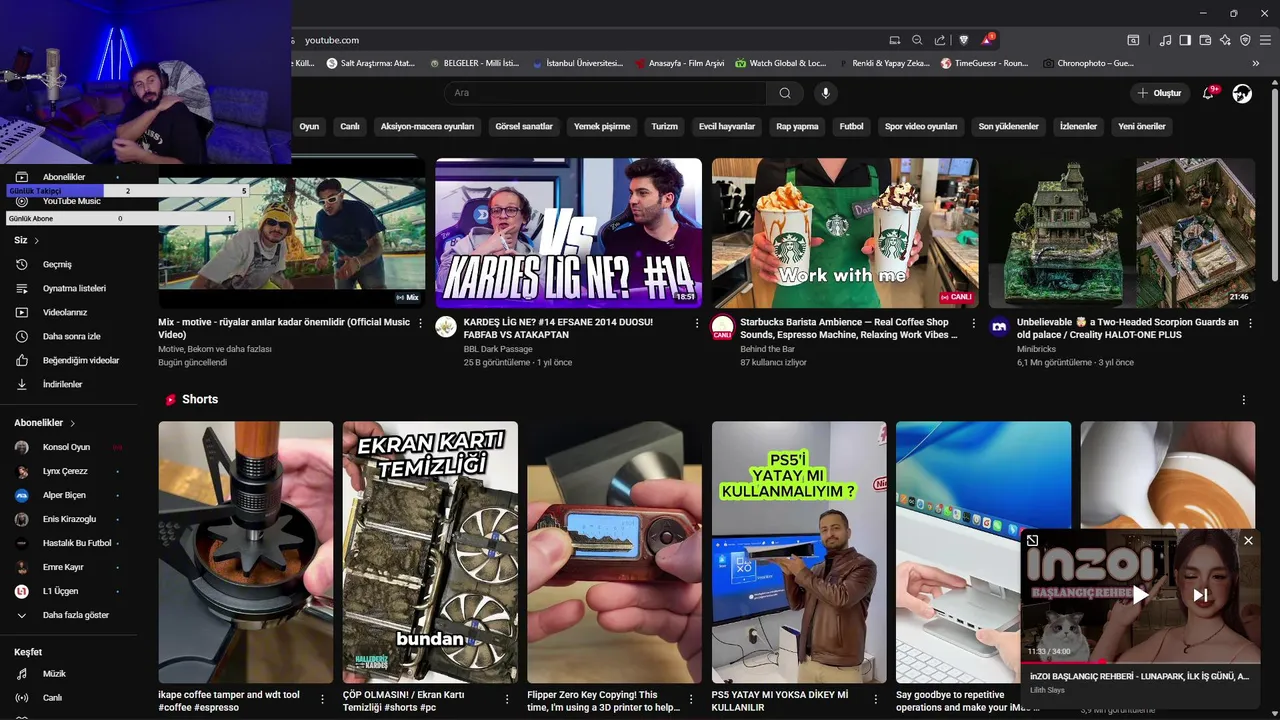Open options menu for KARDEŞ LİG NE? video
The height and width of the screenshot is (720, 1280).
[x=697, y=323]
